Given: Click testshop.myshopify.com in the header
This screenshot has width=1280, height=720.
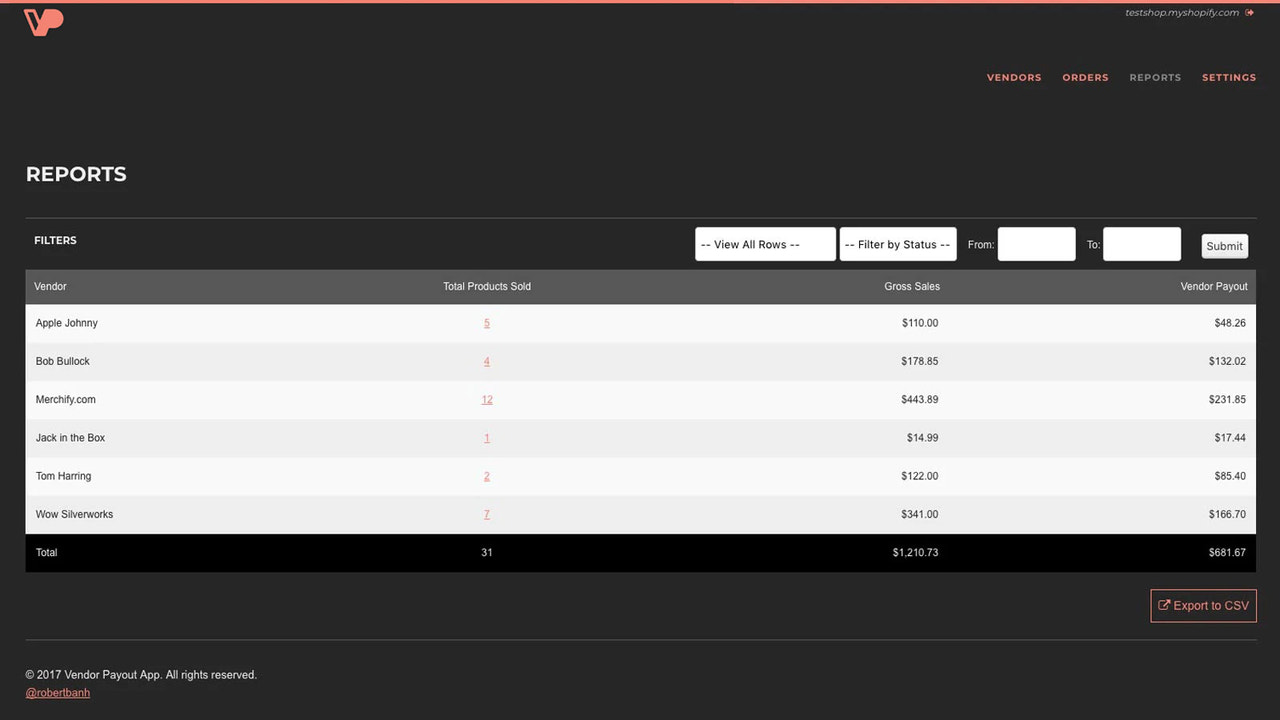Looking at the screenshot, I should point(1183,12).
